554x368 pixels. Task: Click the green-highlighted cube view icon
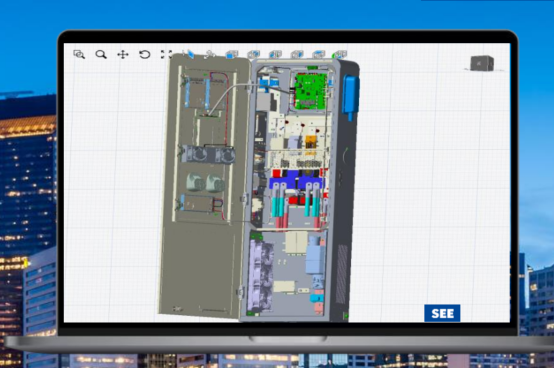coord(340,54)
